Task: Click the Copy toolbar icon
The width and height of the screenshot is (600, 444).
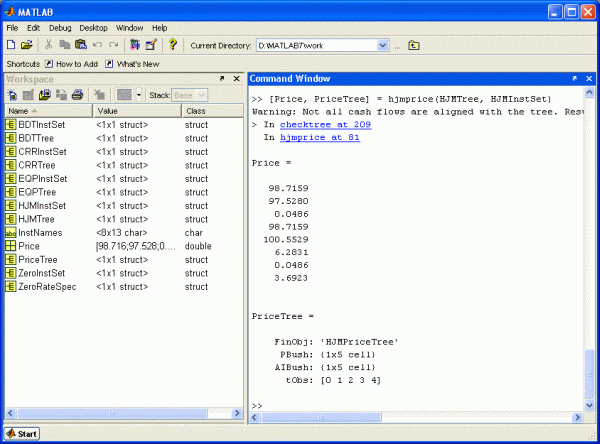Action: coord(64,45)
